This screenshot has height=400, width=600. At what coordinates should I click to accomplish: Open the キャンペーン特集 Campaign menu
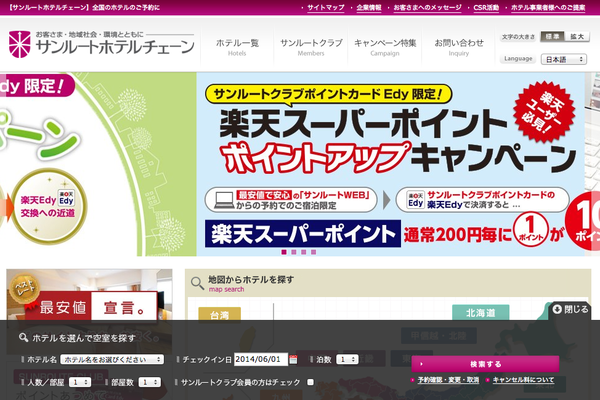pos(385,47)
